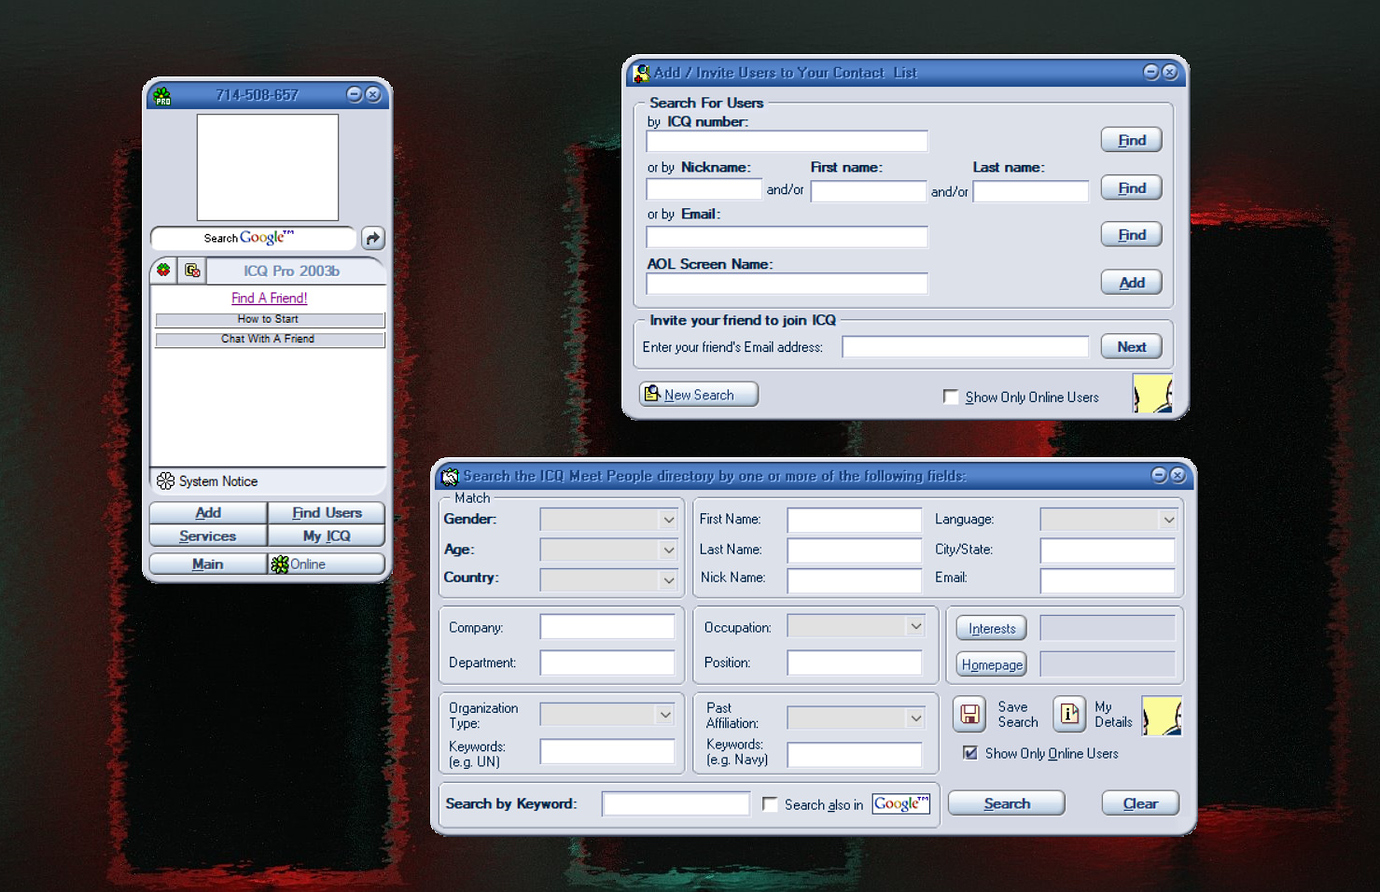Click the Add button in ICQ contact list
Screen dimensions: 1380x892
click(208, 512)
